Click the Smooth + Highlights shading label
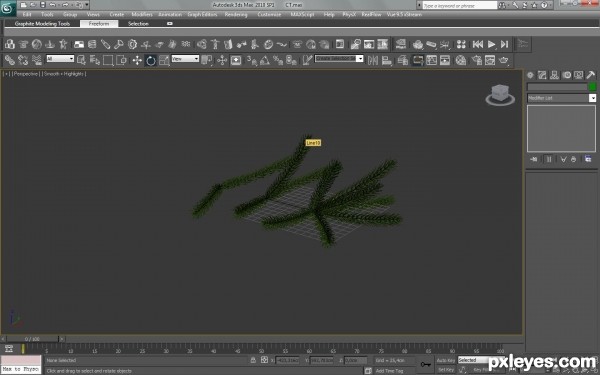The image size is (600, 375). (64, 74)
